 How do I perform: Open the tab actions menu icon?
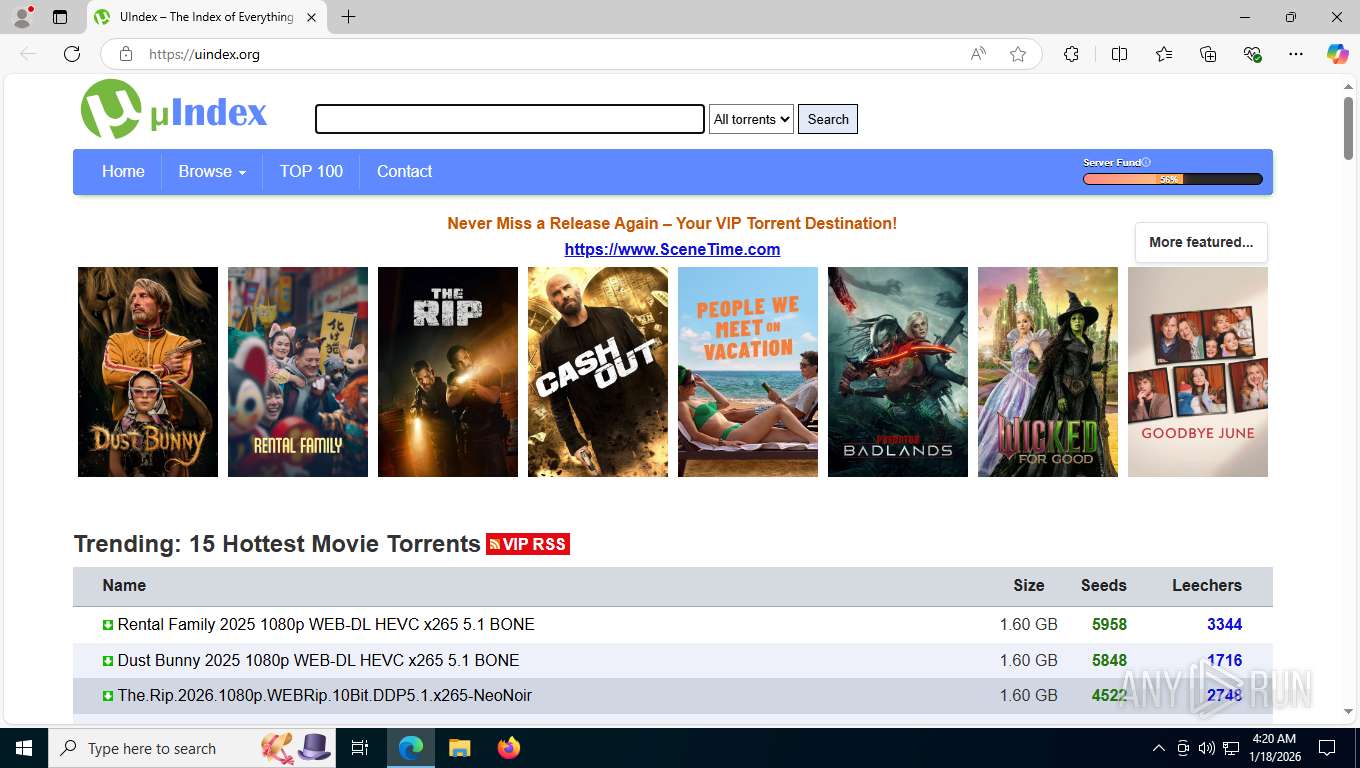[x=60, y=17]
